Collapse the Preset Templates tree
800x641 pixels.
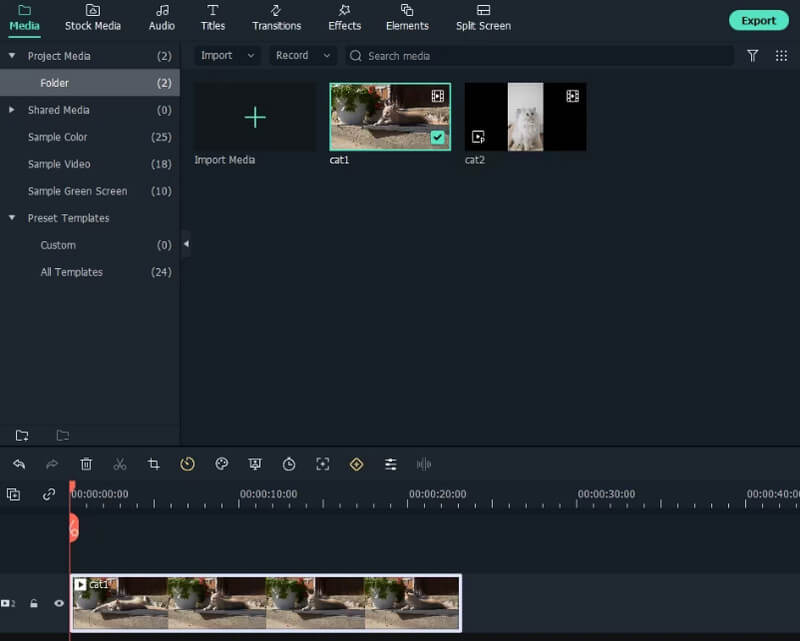coord(12,218)
